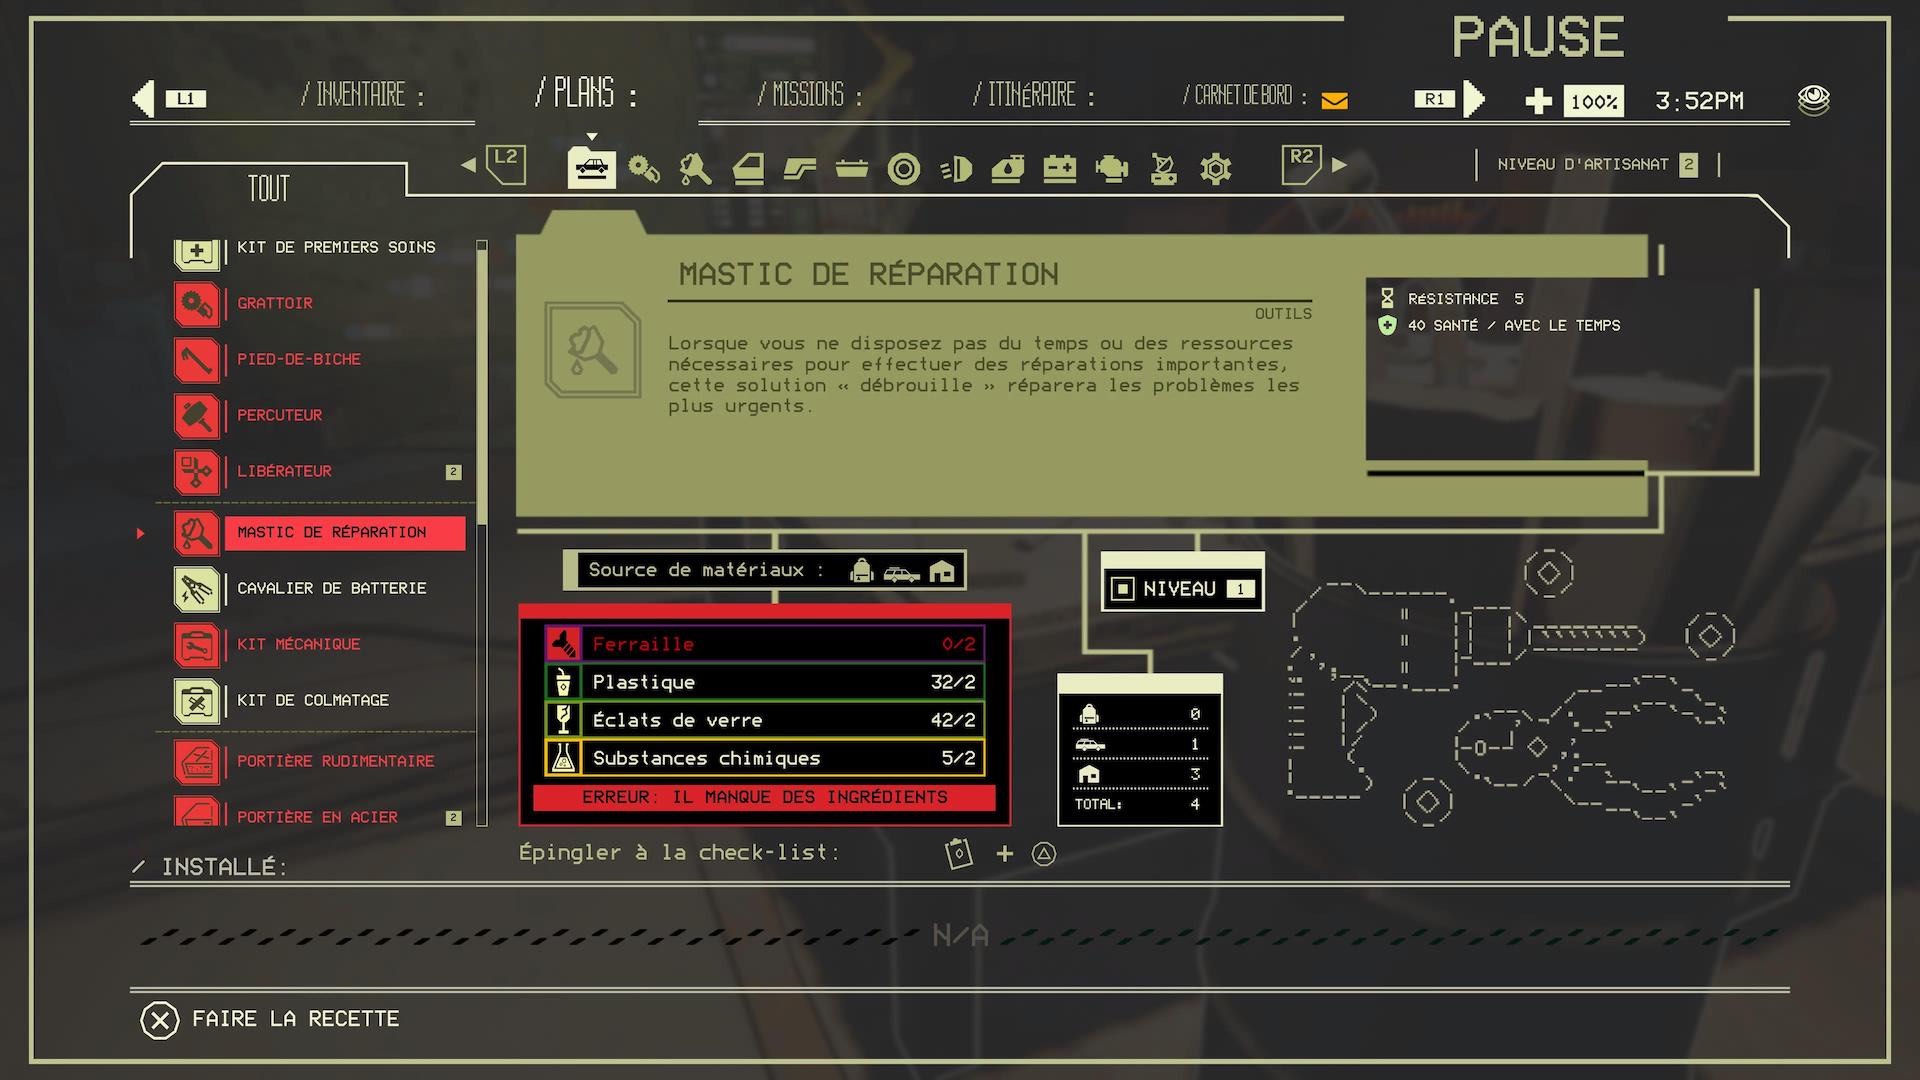This screenshot has width=1920, height=1080.
Task: Open the battery category icon
Action: [1059, 169]
